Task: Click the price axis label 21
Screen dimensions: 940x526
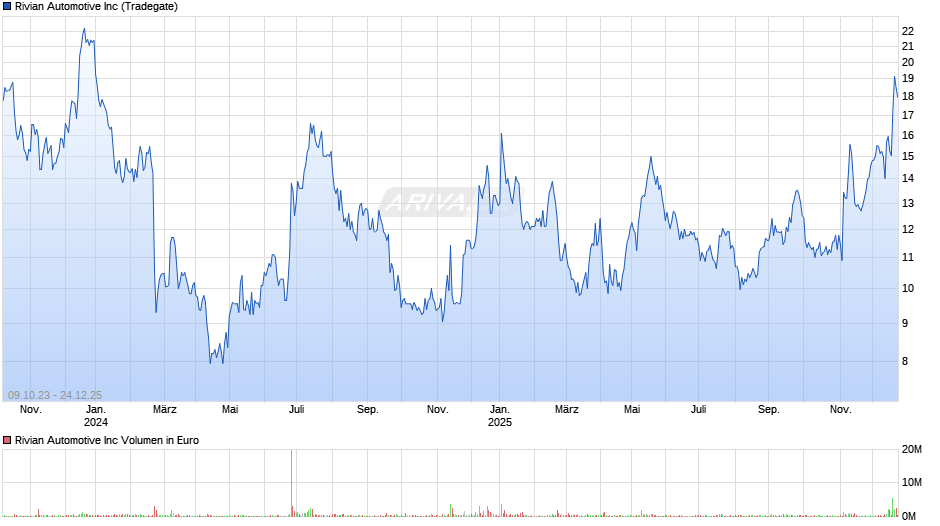Action: point(908,46)
